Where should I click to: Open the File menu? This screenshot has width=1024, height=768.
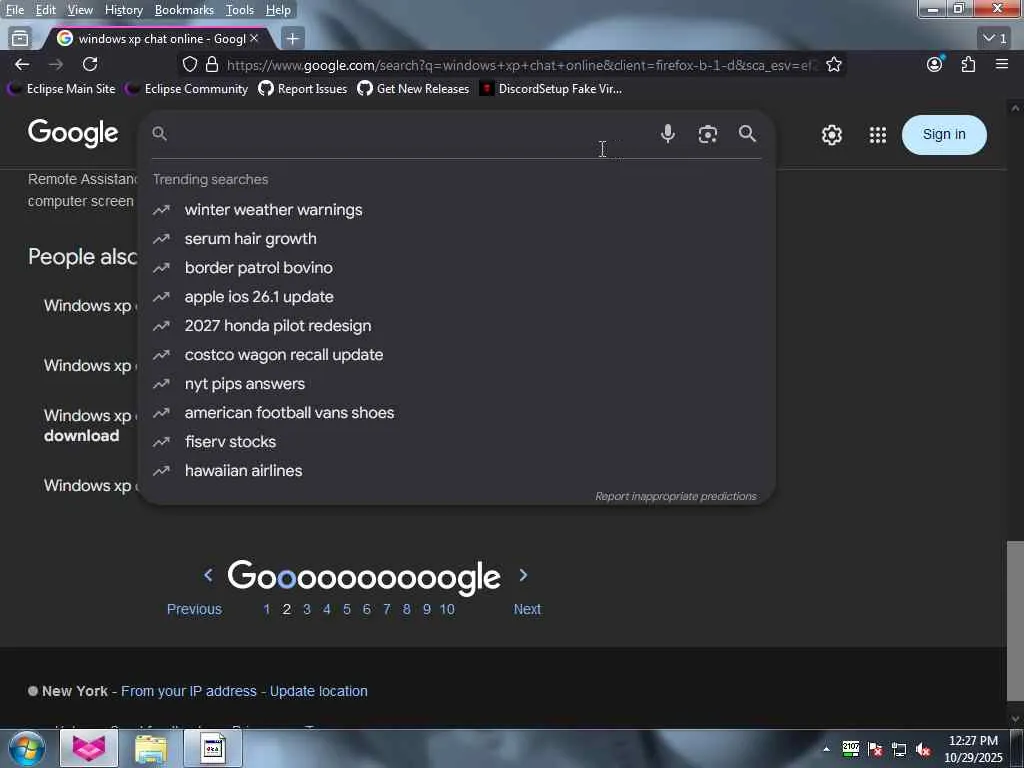(15, 10)
